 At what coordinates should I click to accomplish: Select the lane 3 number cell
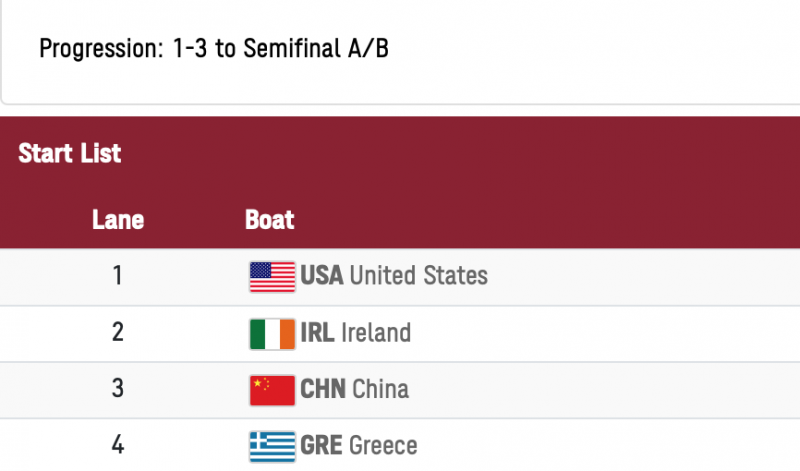(x=118, y=388)
